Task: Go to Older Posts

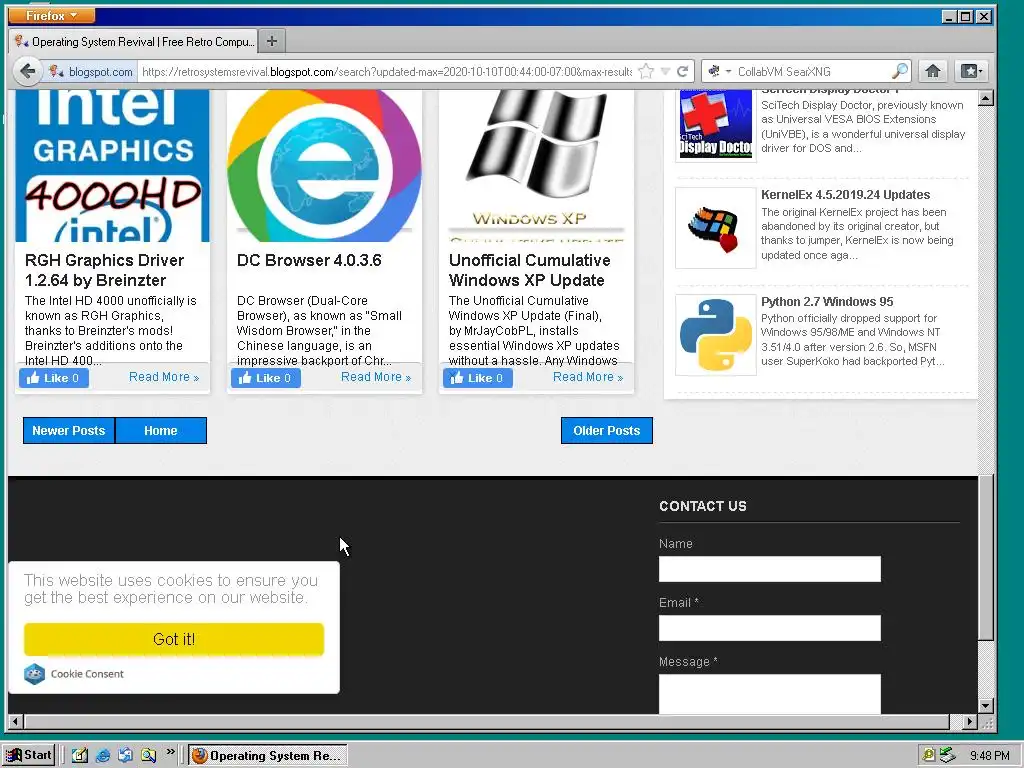Action: [x=607, y=430]
